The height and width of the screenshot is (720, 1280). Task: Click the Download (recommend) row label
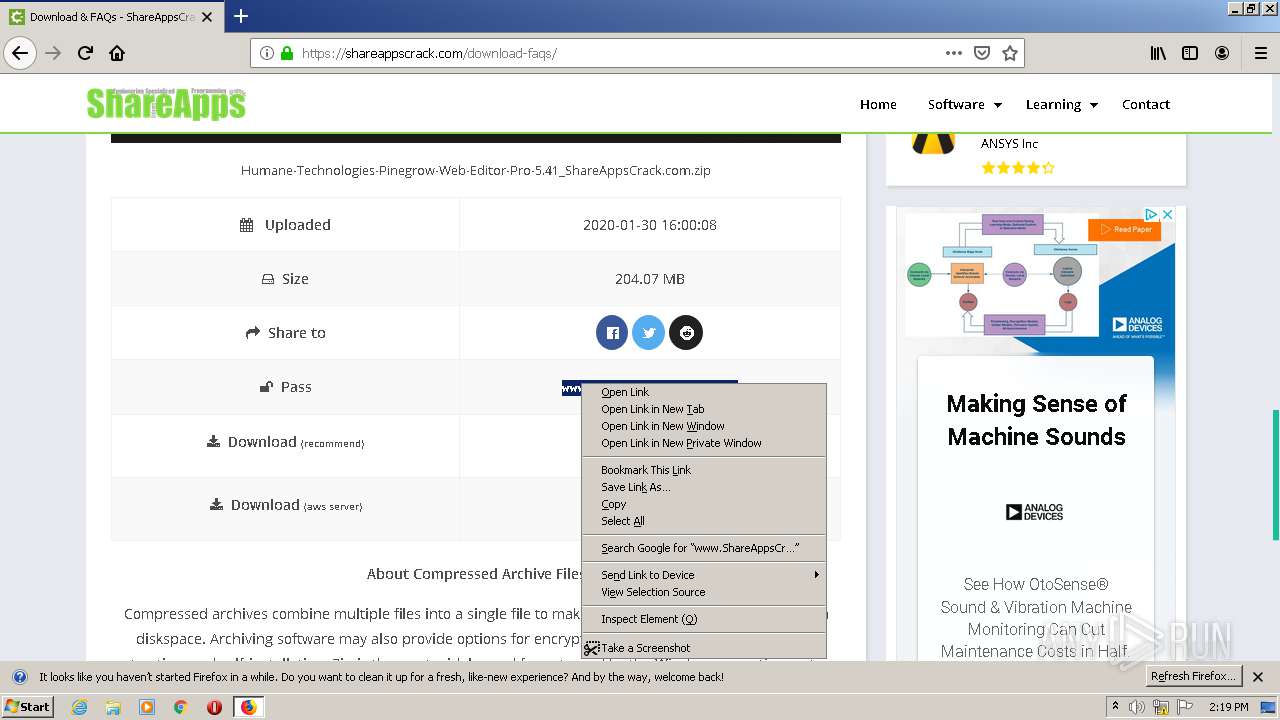(x=286, y=442)
